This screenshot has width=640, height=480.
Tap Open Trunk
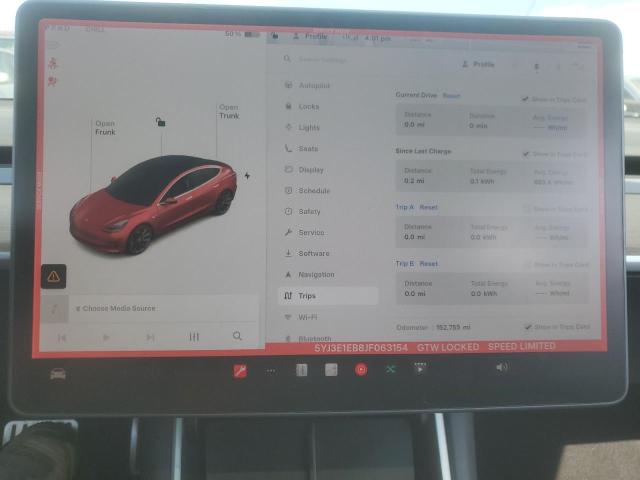click(x=229, y=111)
